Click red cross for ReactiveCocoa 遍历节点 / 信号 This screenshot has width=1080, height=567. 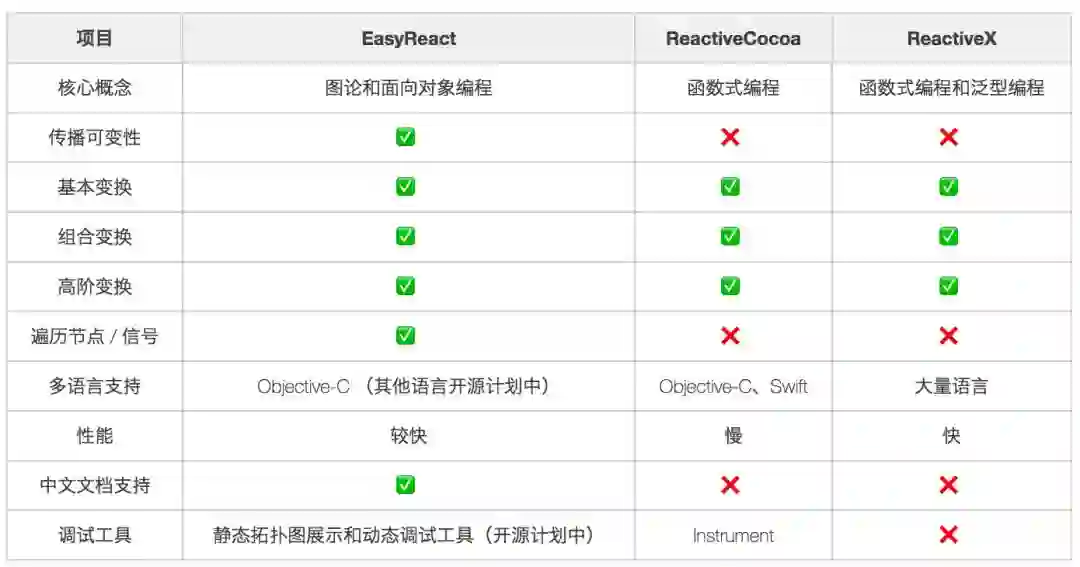(x=730, y=336)
